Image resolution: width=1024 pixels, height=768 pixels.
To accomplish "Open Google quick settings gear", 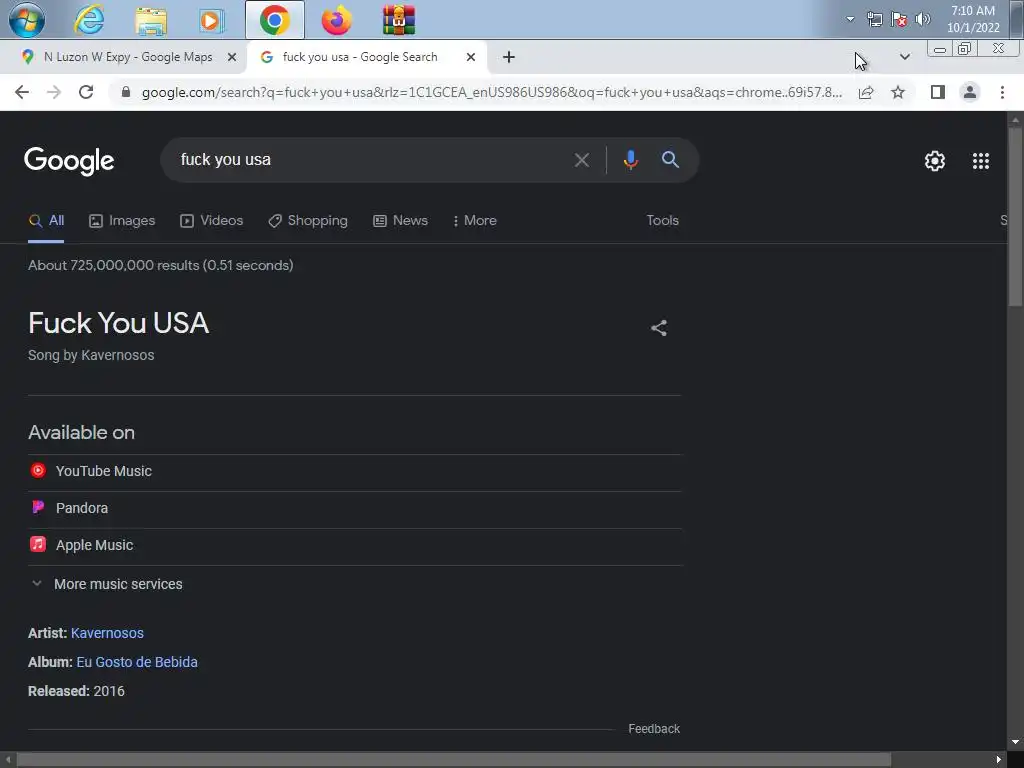I will pos(935,161).
